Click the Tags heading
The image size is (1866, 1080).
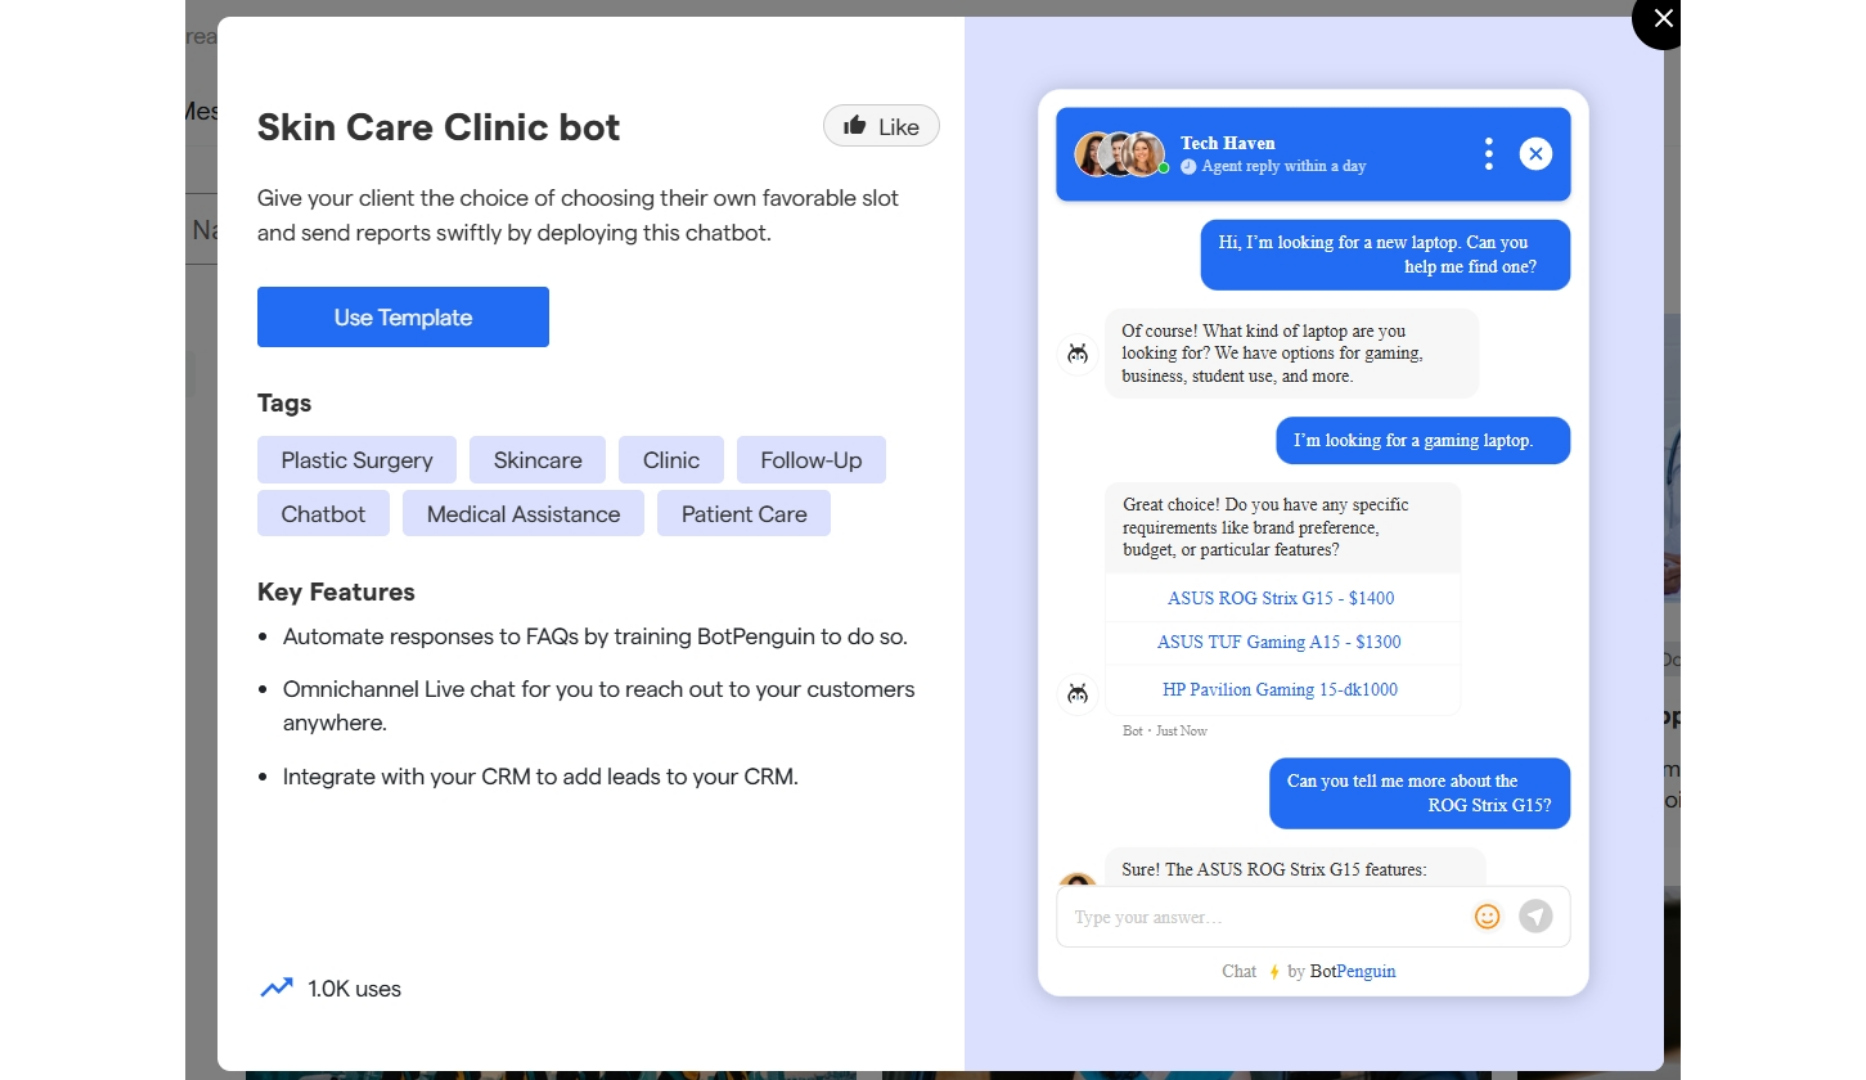(284, 403)
